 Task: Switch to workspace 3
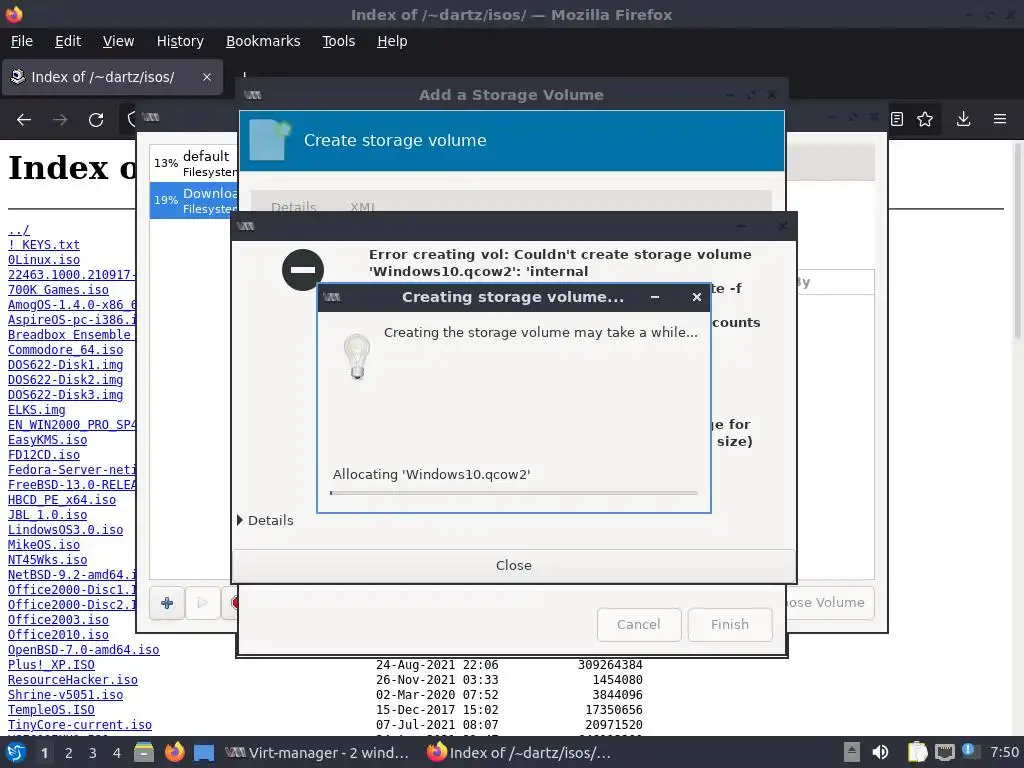coord(93,753)
